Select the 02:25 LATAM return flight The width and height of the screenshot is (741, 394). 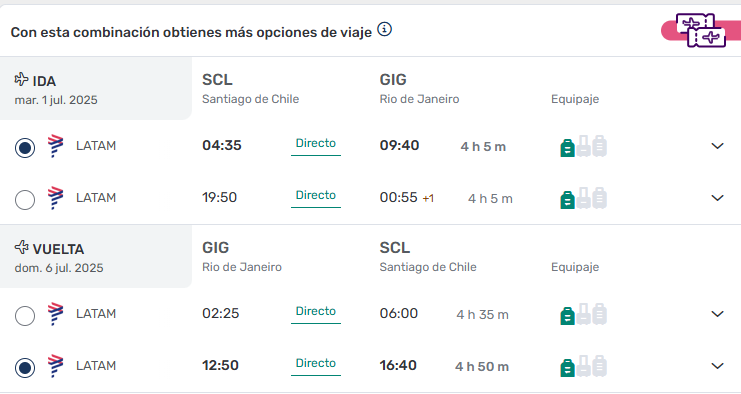(x=25, y=316)
